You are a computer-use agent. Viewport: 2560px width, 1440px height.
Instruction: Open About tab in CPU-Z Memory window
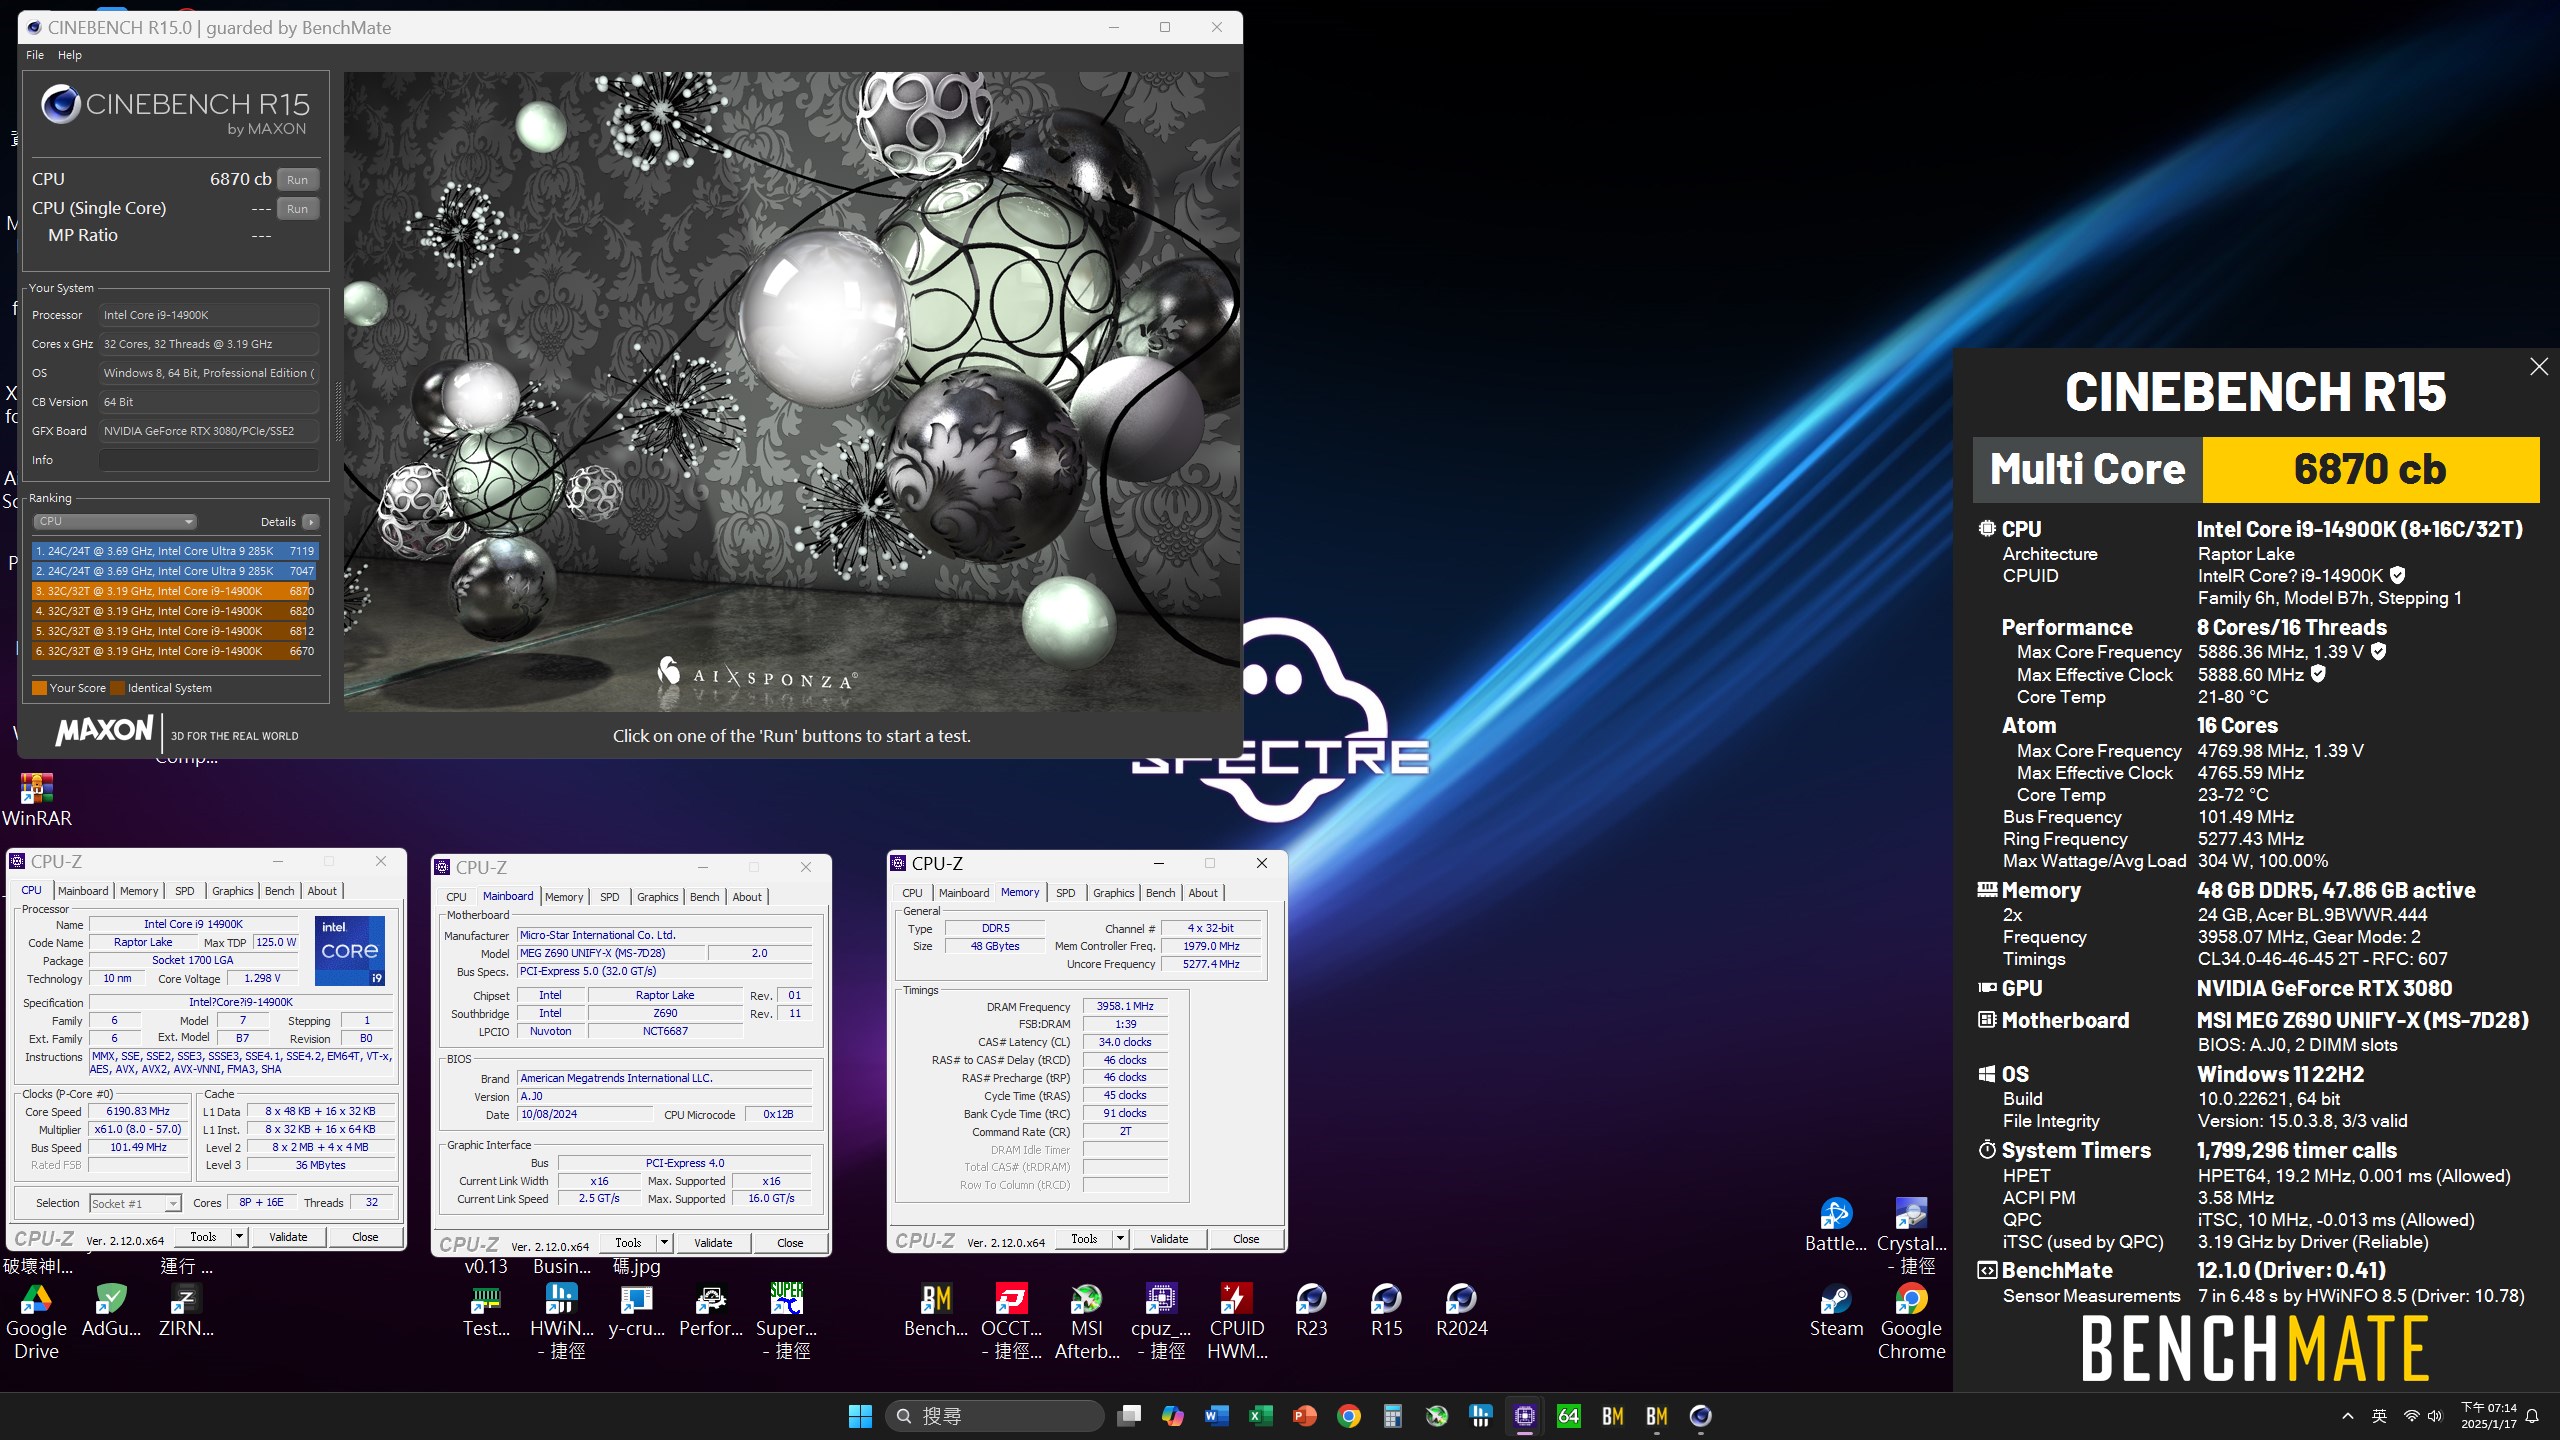click(1203, 893)
